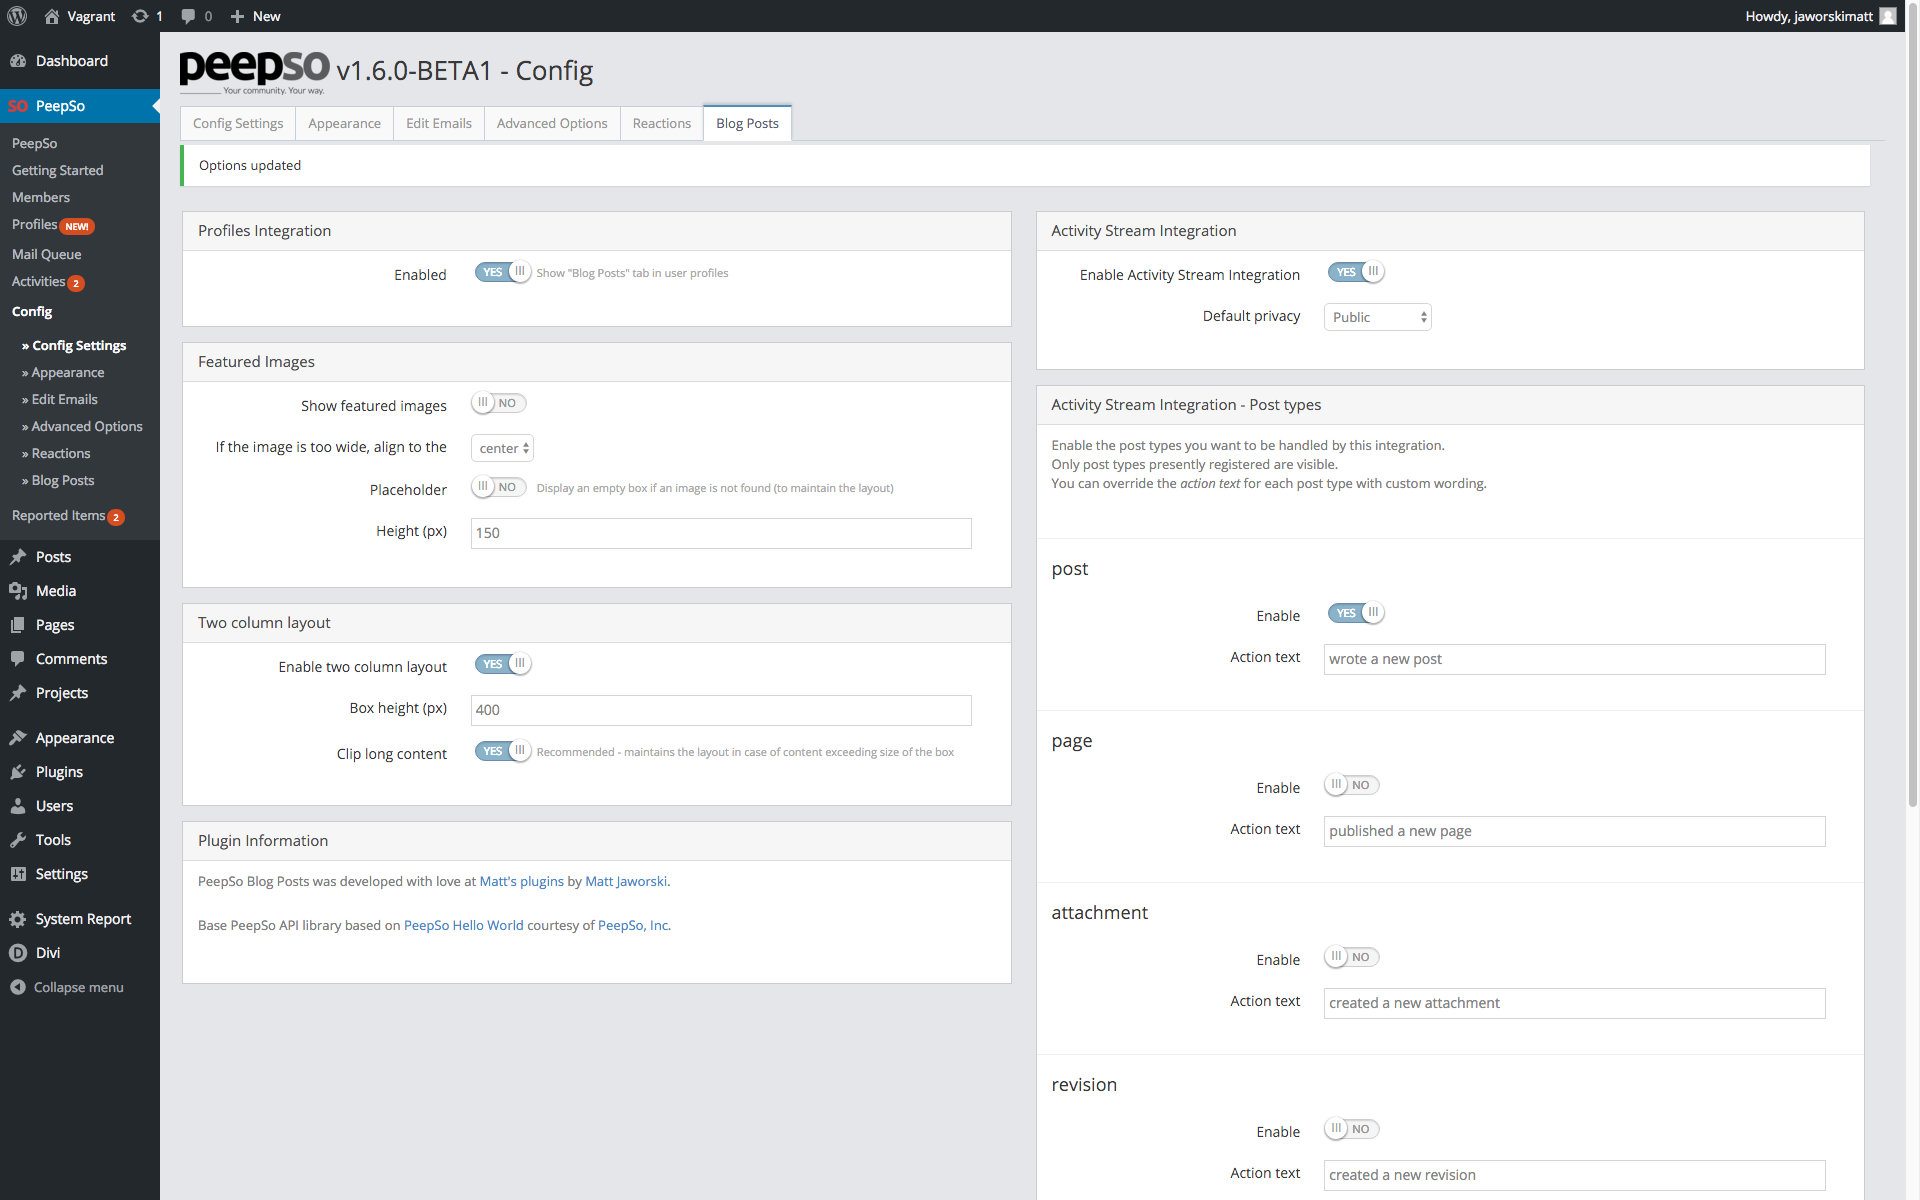This screenshot has width=1920, height=1200.
Task: Select the Blog Posts tab
Action: (747, 123)
